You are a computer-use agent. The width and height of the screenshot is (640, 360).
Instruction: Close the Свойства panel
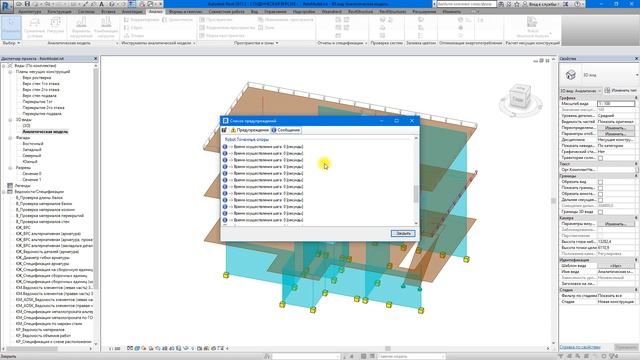point(636,59)
